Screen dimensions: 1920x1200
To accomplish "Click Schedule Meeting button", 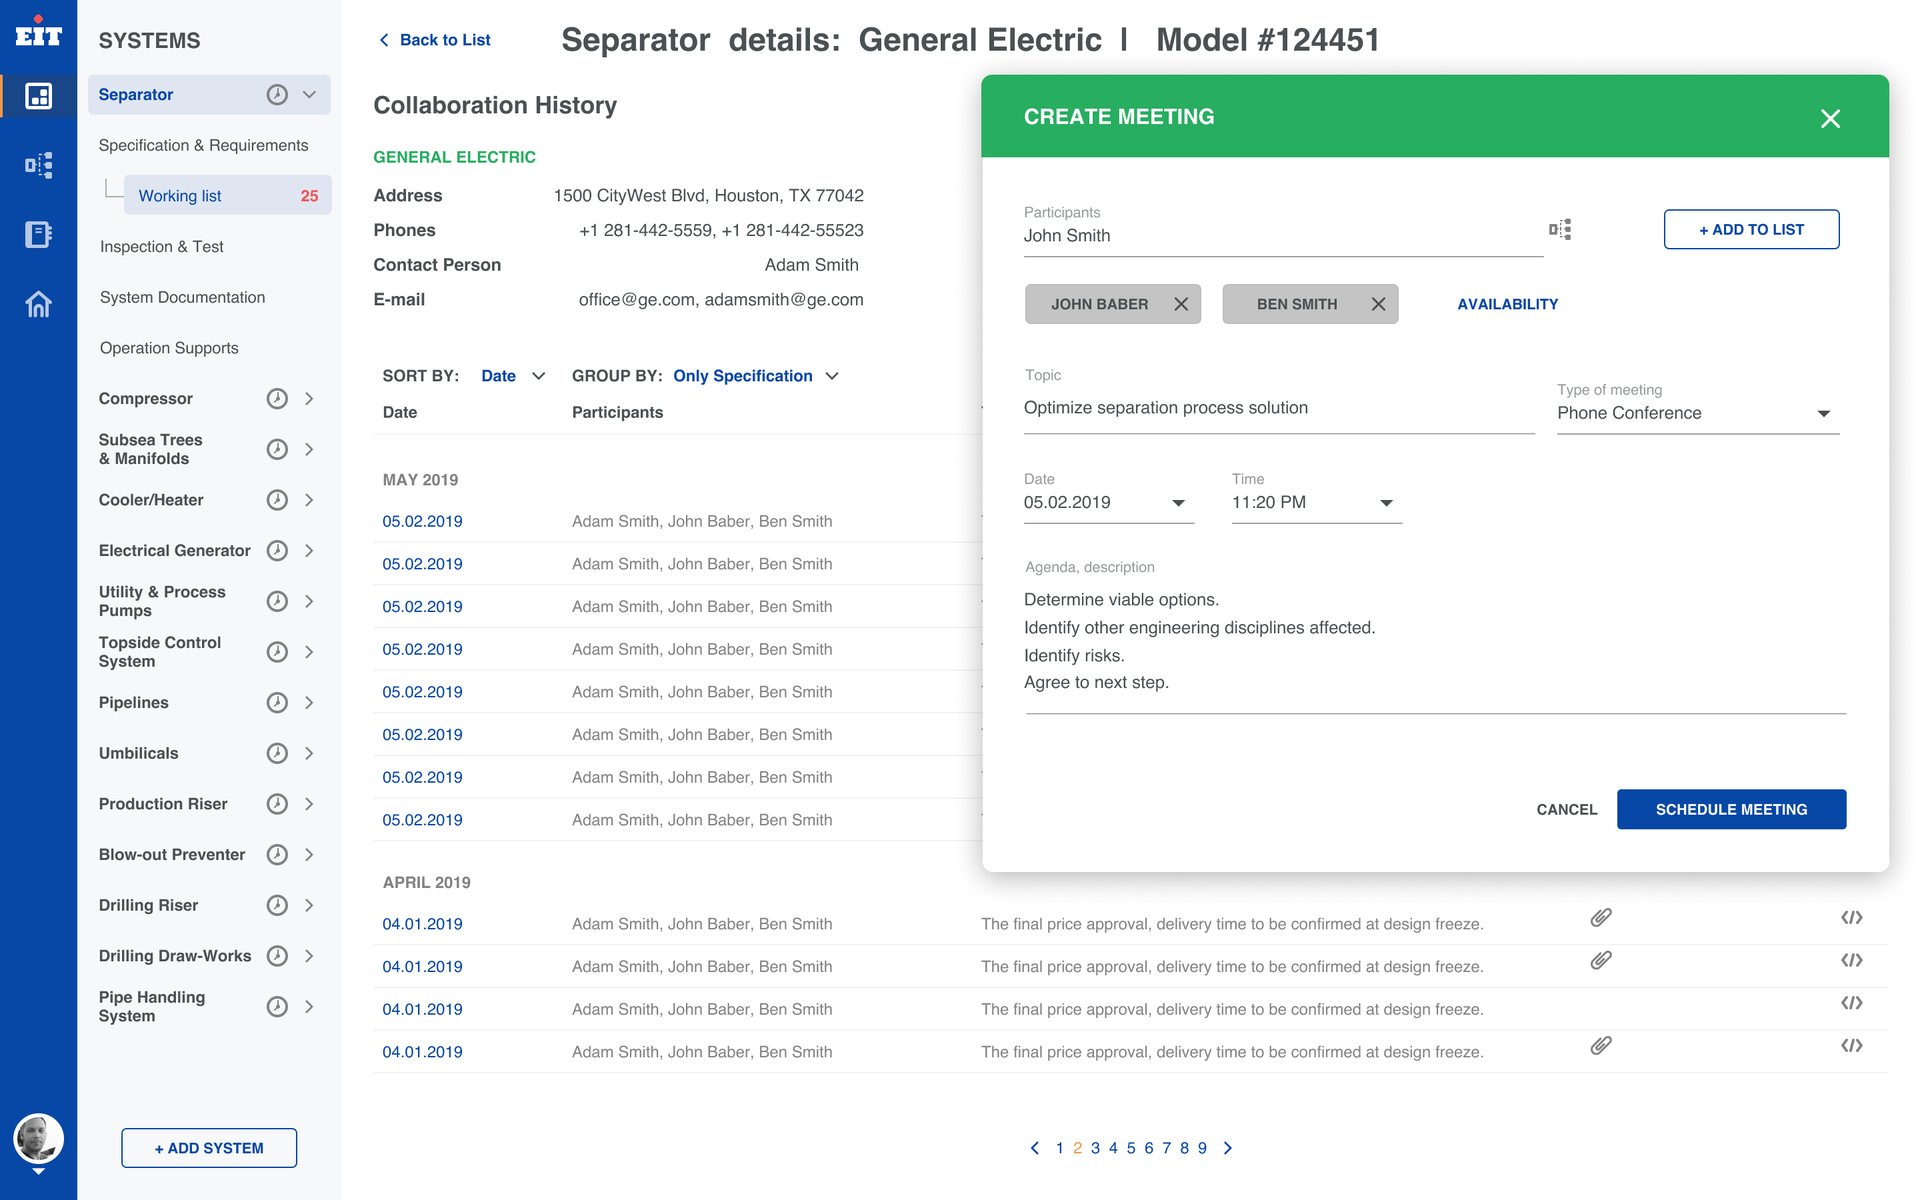I will coord(1731,809).
